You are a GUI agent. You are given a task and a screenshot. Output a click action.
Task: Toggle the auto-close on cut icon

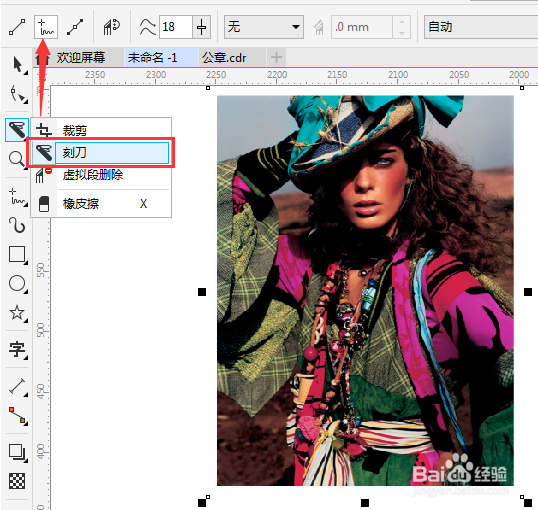(x=112, y=27)
